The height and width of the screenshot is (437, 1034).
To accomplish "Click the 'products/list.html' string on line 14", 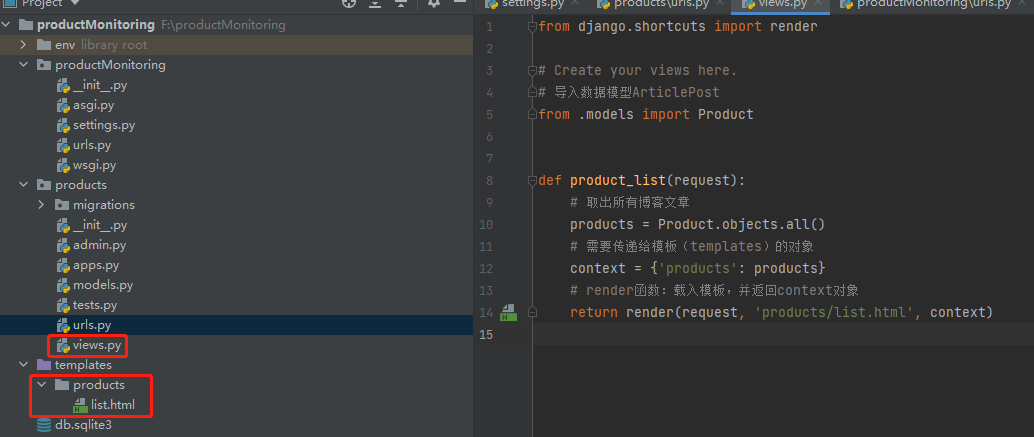I will point(837,312).
